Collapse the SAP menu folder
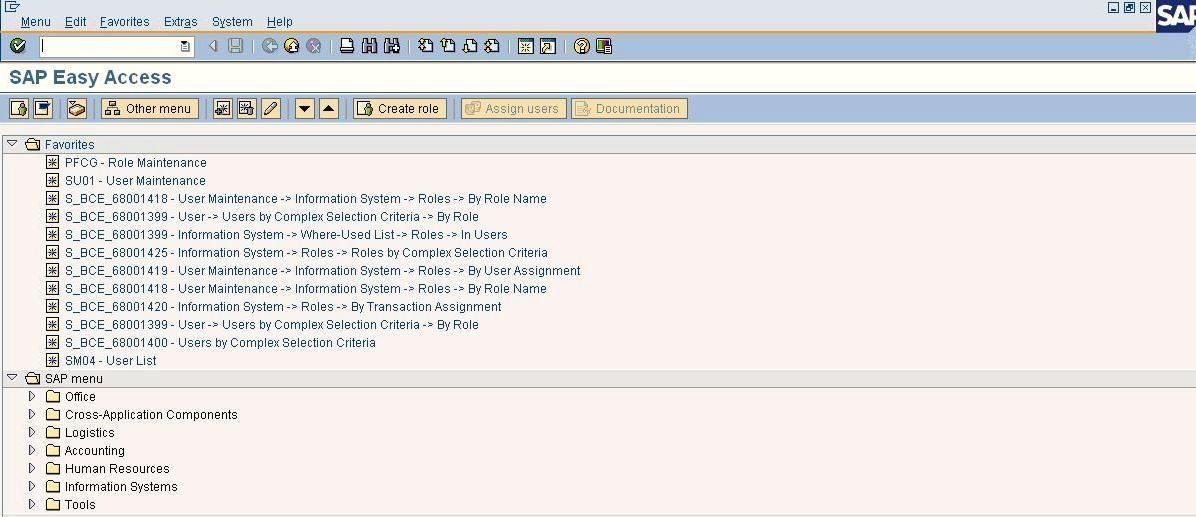This screenshot has width=1196, height=517. pyautogui.click(x=11, y=377)
